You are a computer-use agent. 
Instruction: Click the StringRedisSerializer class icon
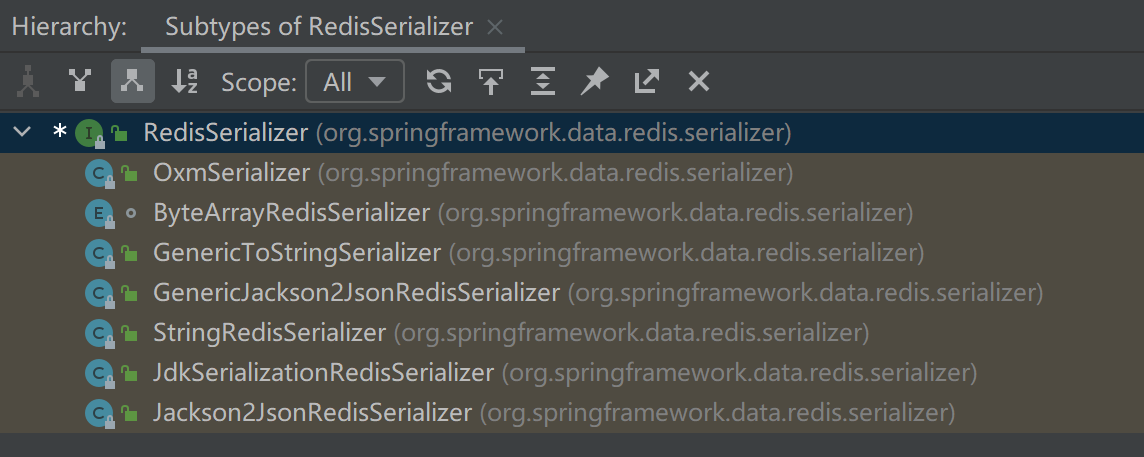coord(97,333)
